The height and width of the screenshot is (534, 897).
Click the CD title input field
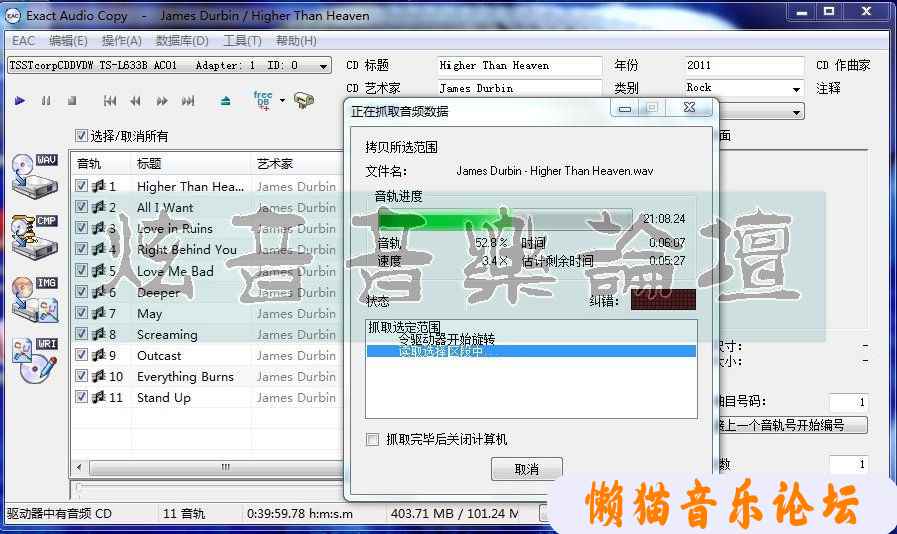[x=519, y=65]
